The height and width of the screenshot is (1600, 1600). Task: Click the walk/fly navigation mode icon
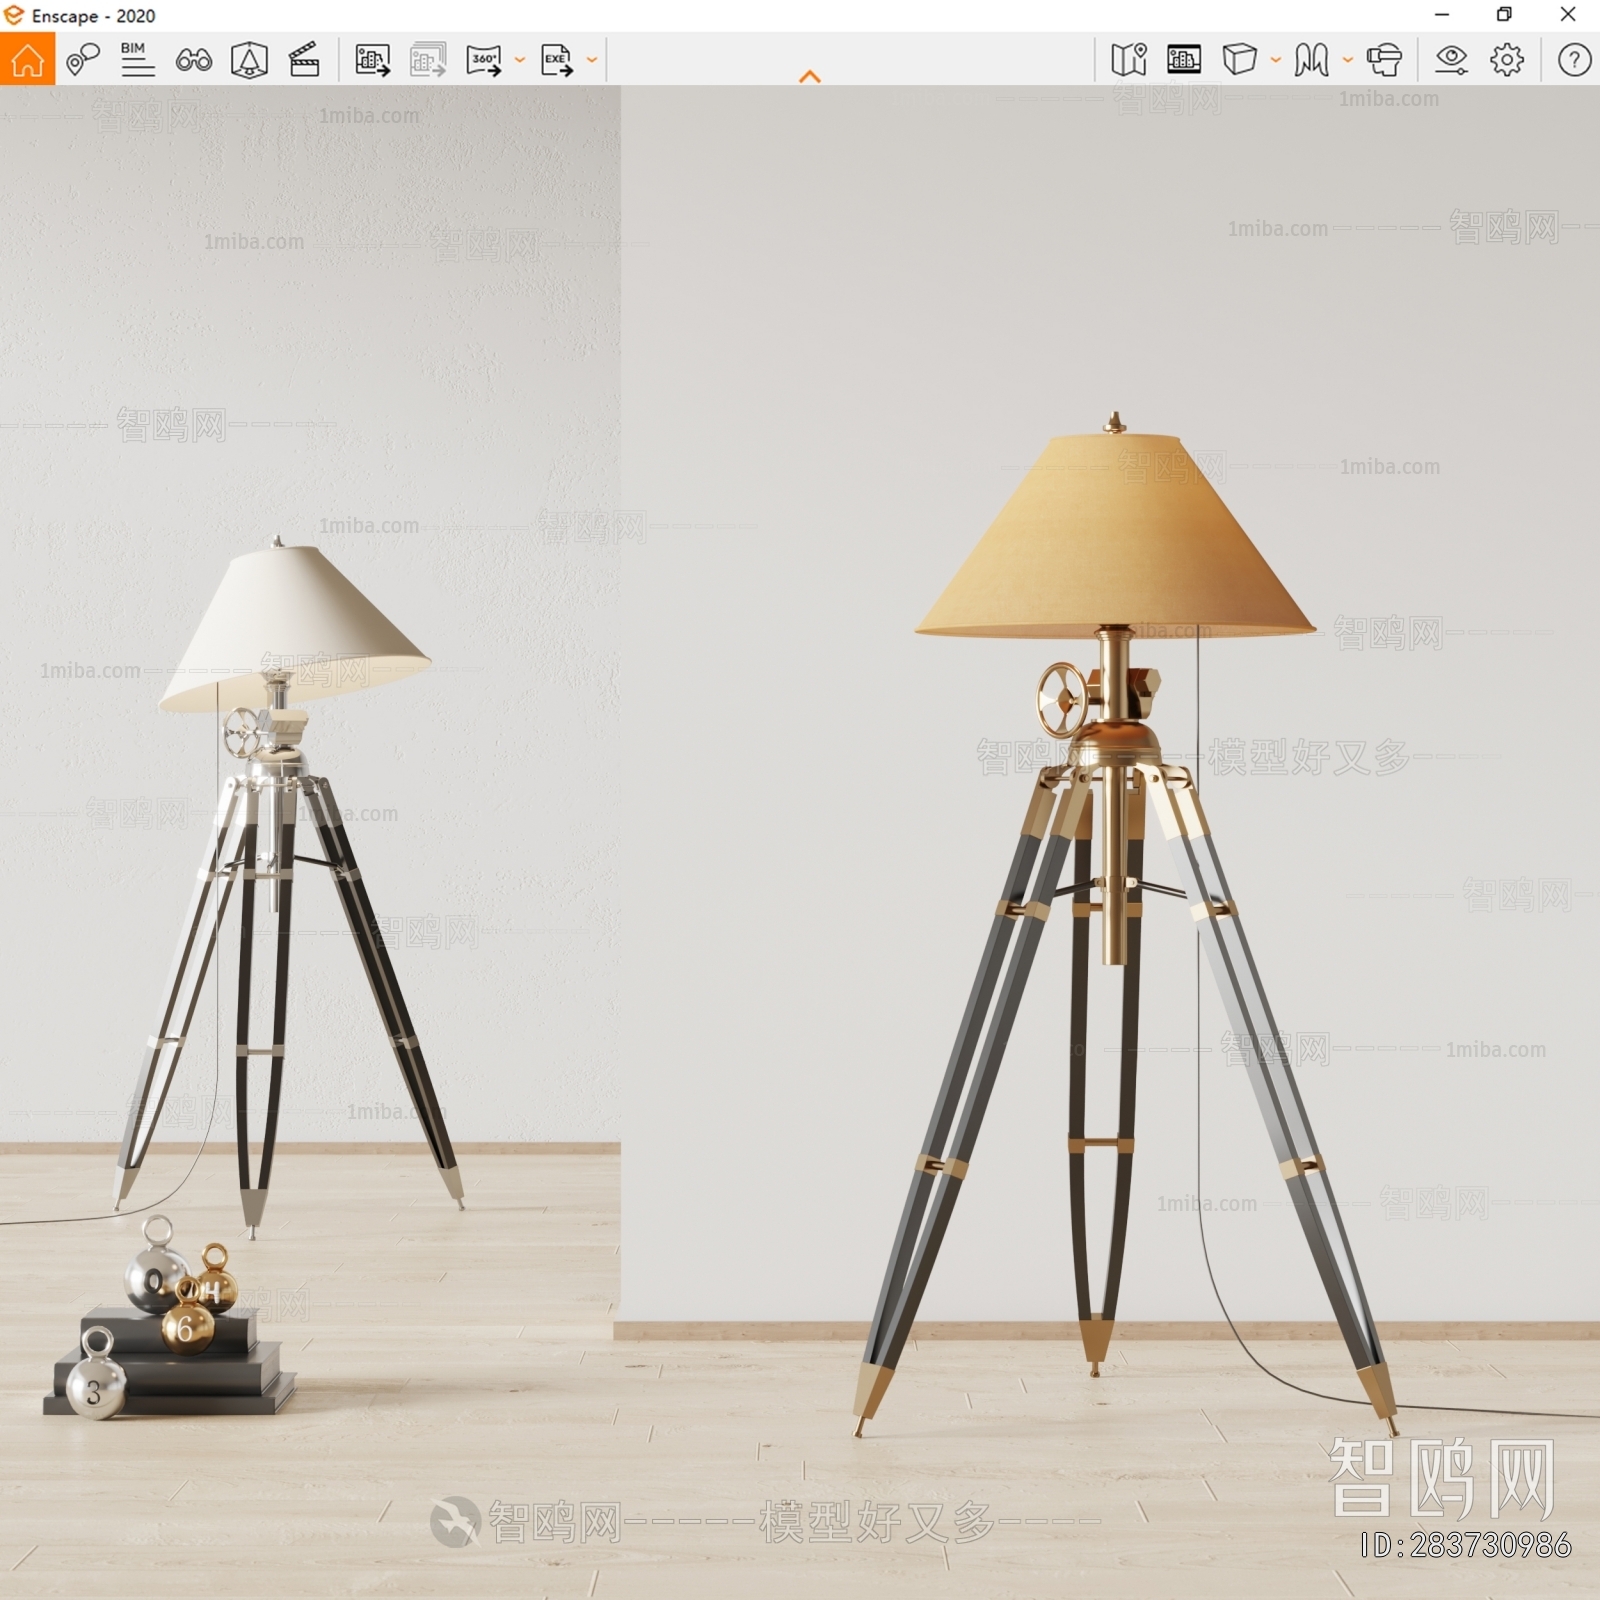point(1311,59)
